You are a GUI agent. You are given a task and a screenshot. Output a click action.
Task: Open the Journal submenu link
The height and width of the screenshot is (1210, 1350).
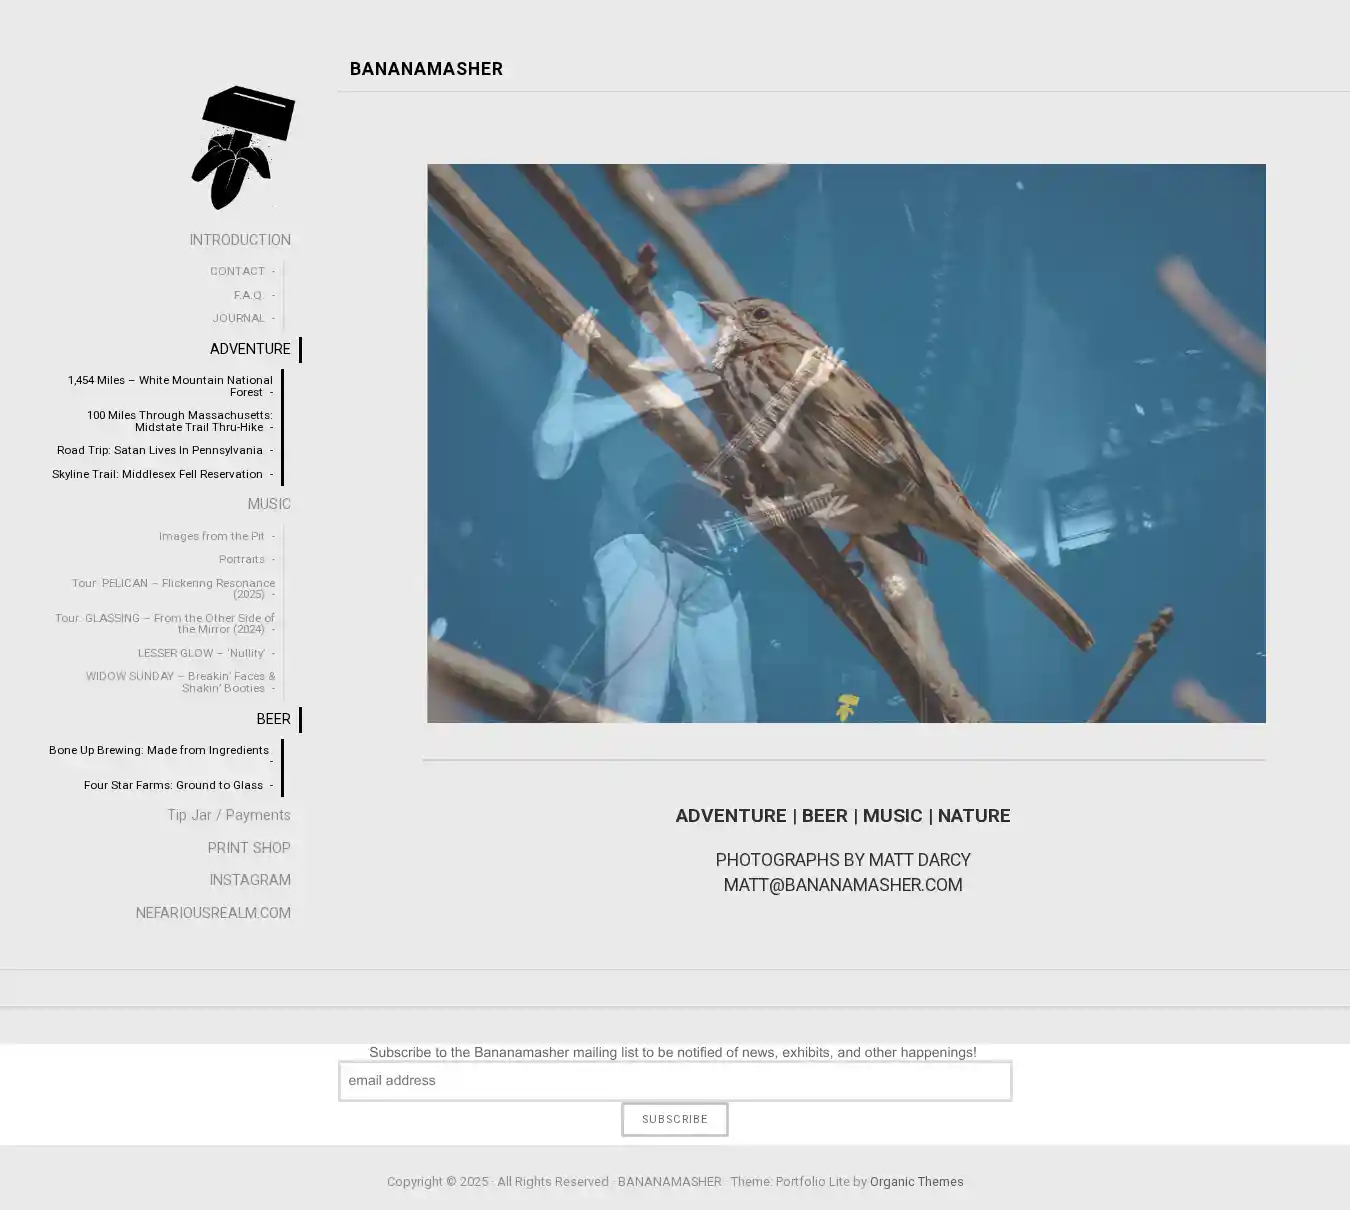[x=238, y=318]
